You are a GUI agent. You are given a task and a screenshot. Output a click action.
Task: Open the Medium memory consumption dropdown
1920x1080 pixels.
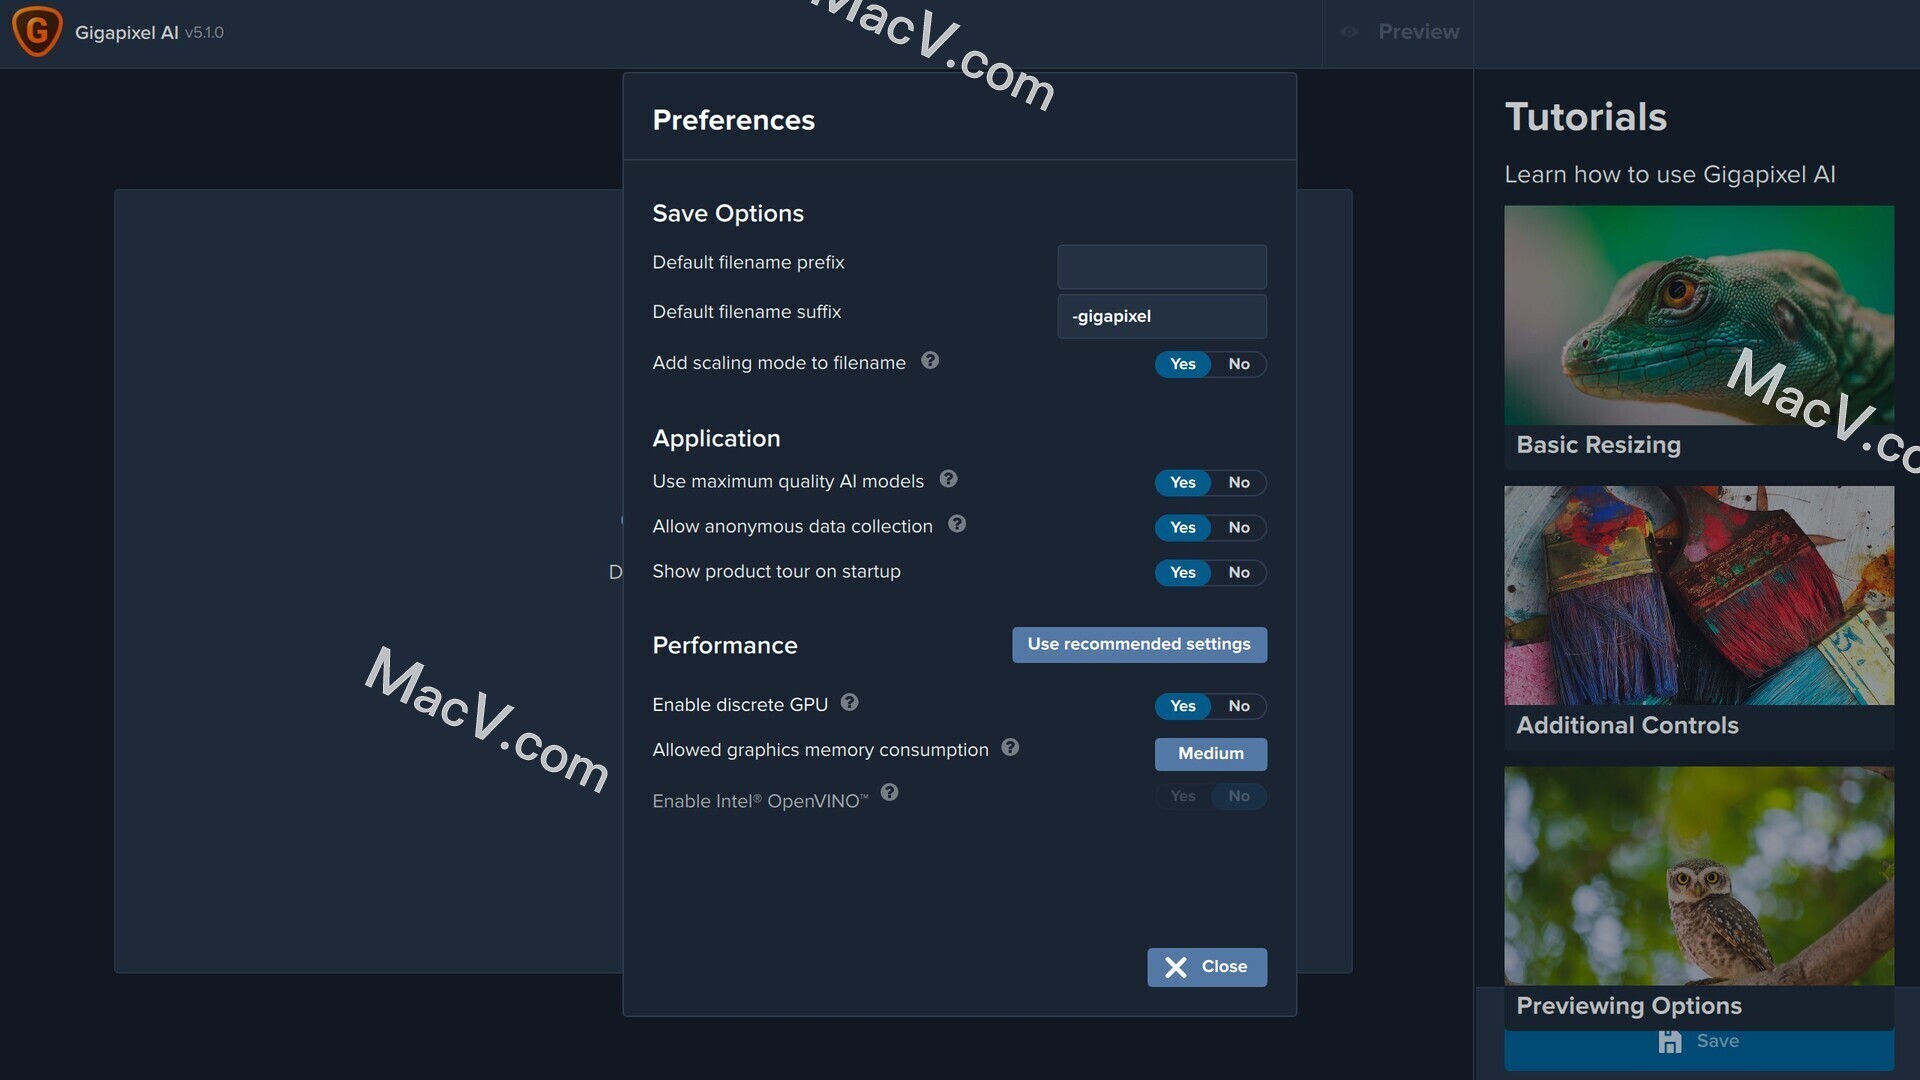point(1210,754)
